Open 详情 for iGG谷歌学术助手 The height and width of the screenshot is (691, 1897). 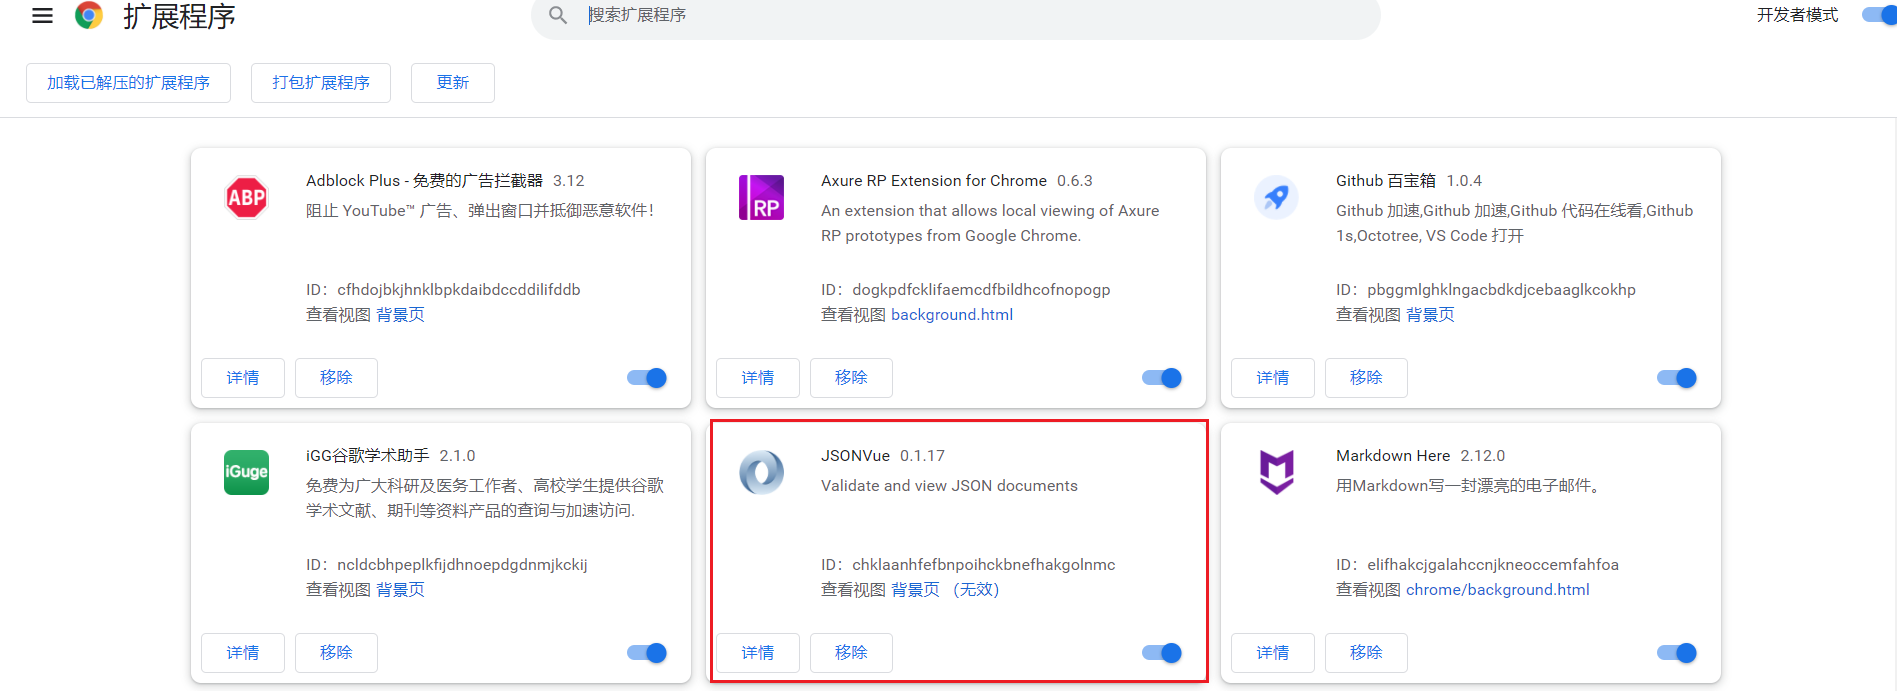[243, 653]
